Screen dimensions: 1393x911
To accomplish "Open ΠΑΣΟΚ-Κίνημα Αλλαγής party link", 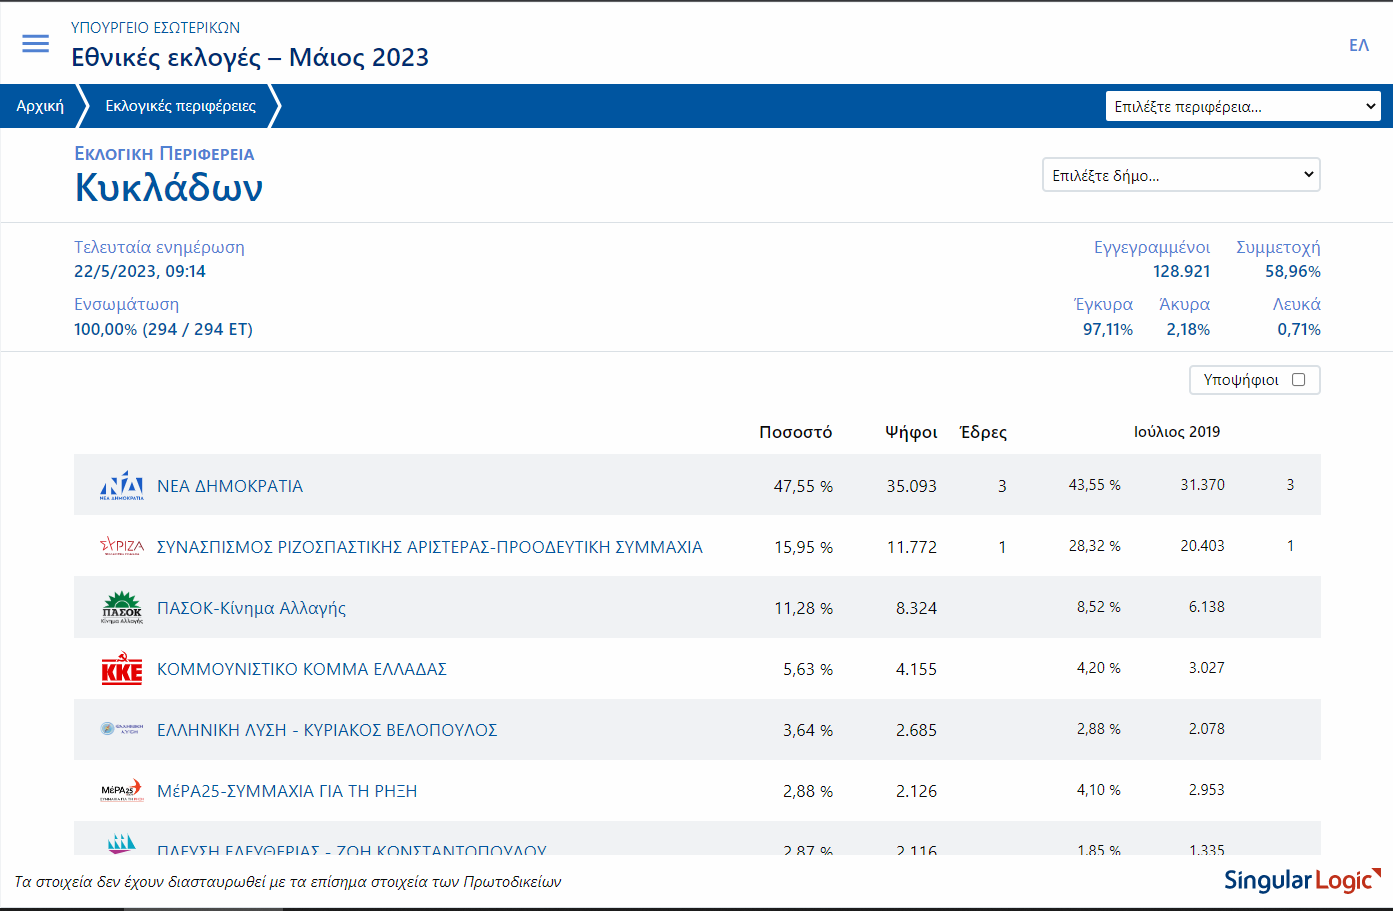I will 251,608.
